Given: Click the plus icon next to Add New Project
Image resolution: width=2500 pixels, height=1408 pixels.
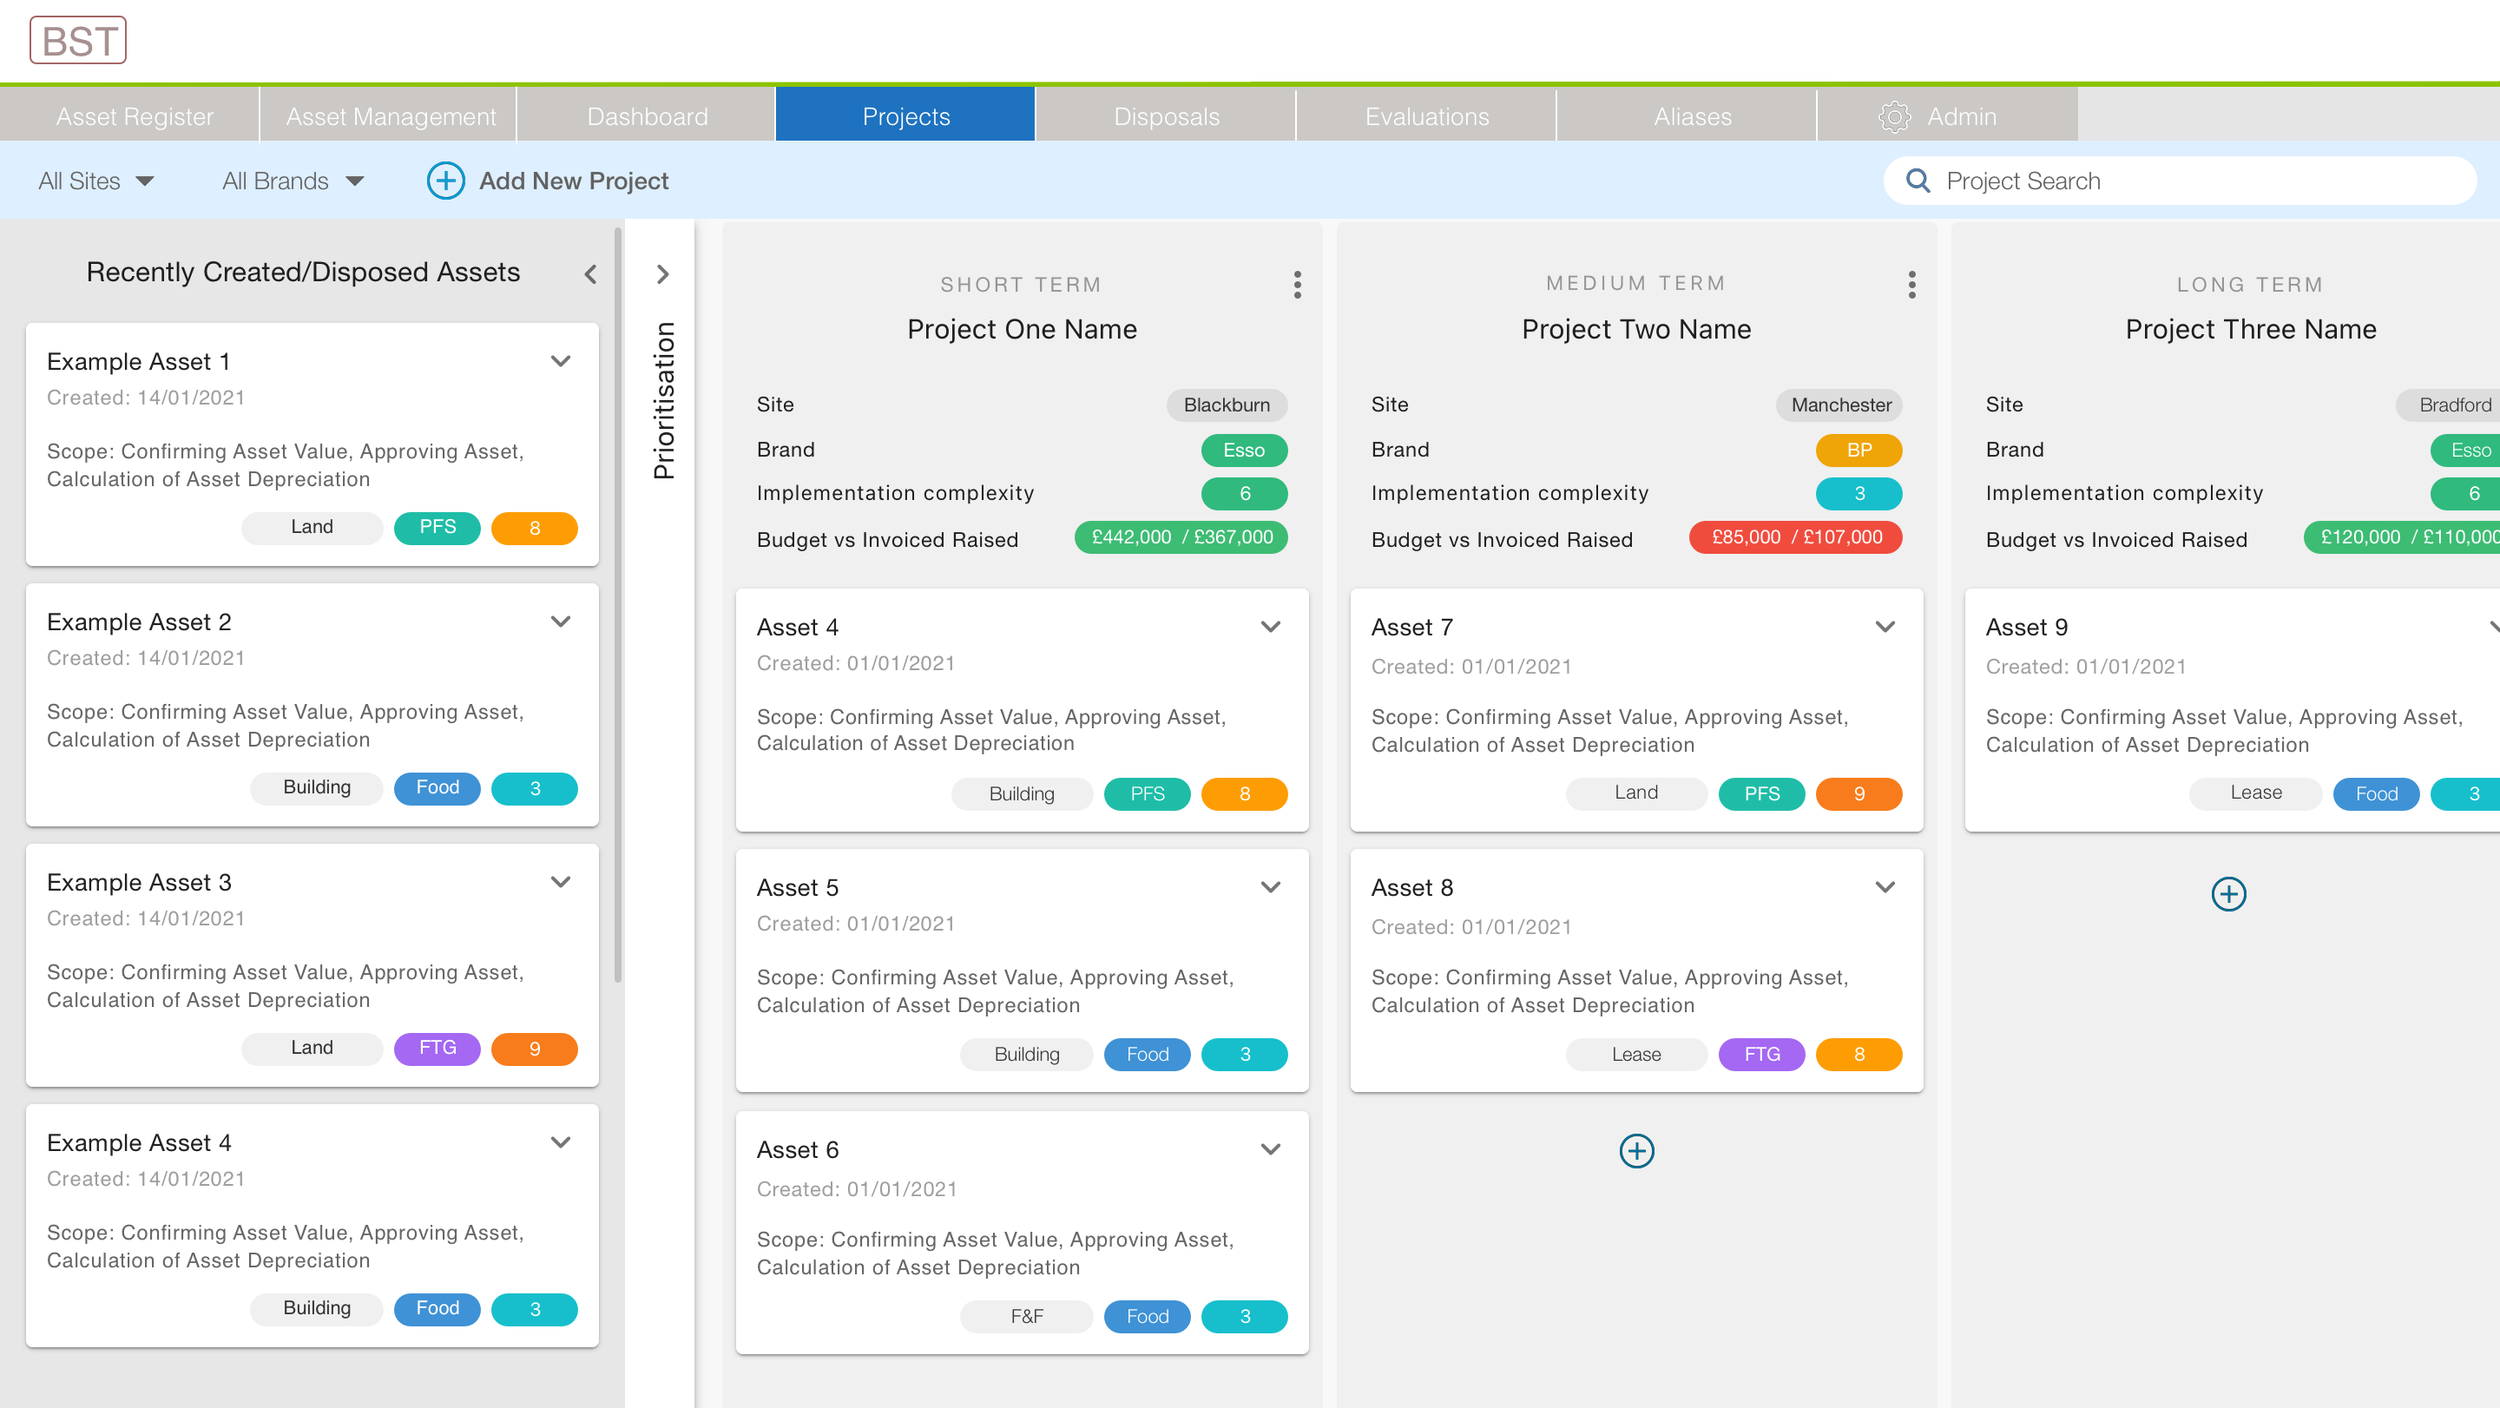Looking at the screenshot, I should (x=445, y=181).
